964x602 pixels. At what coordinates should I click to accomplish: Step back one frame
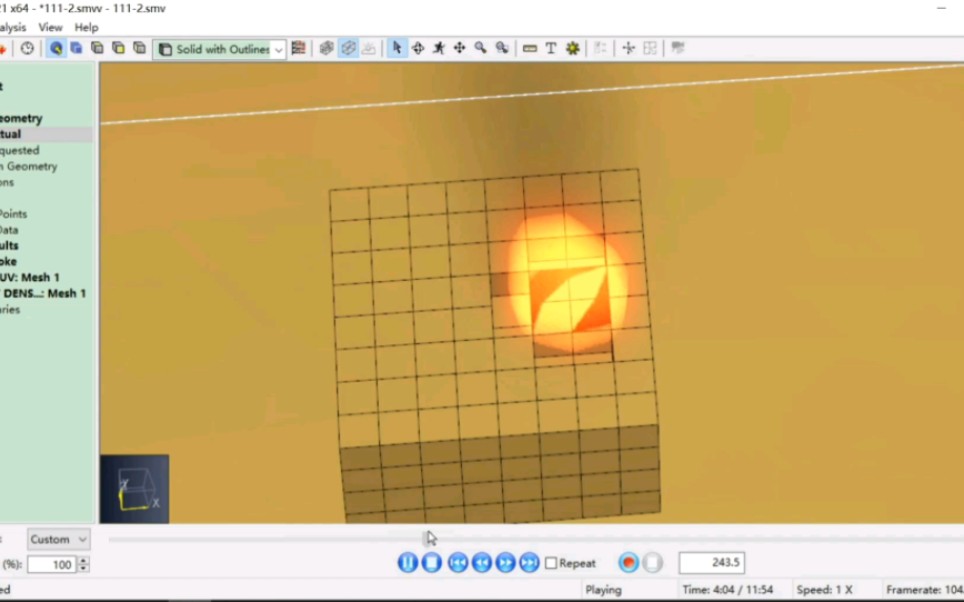pos(482,563)
